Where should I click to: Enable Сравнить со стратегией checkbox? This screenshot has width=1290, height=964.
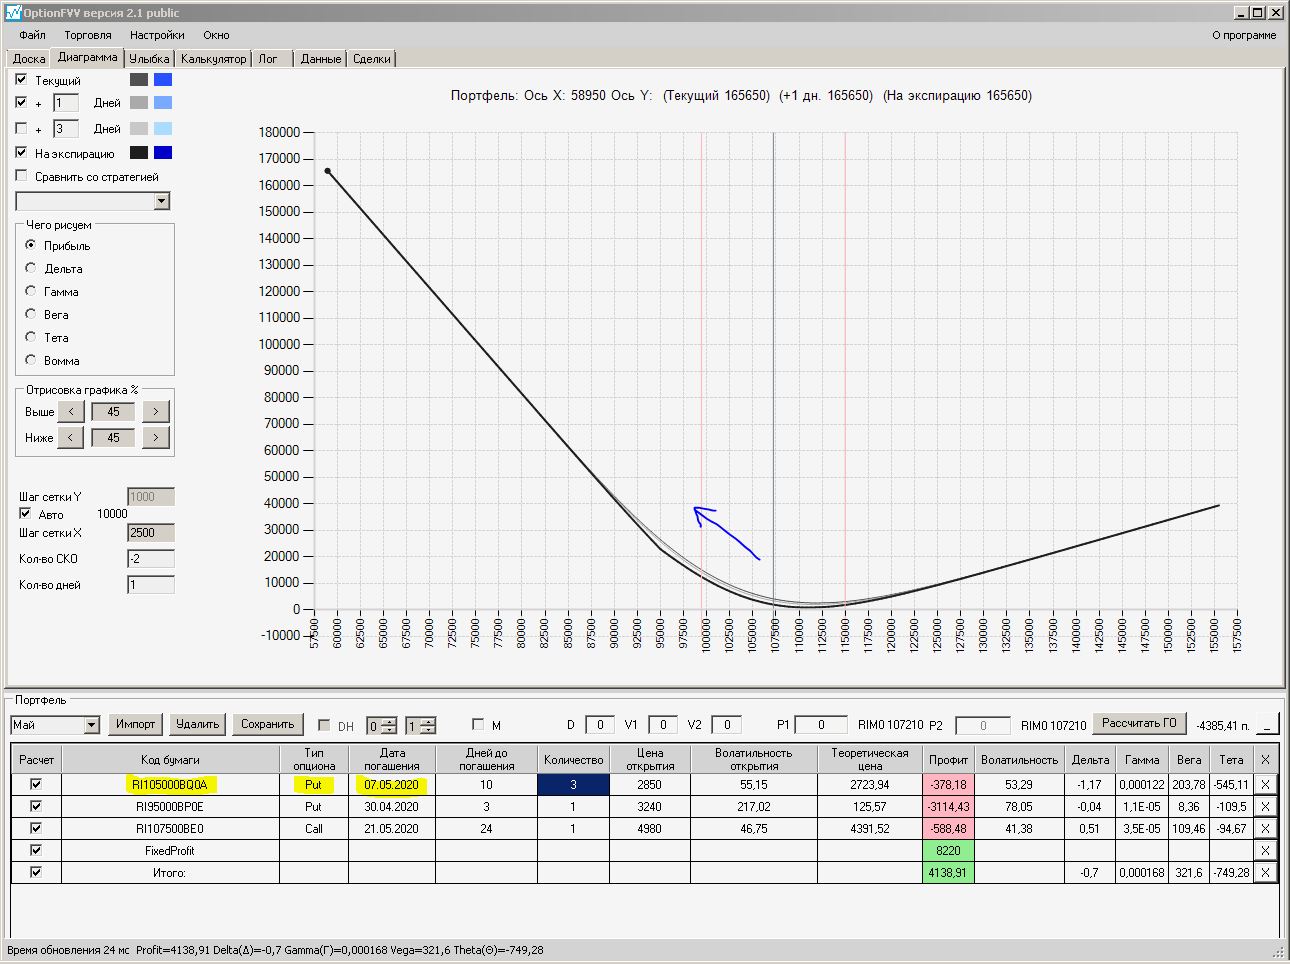pos(22,176)
